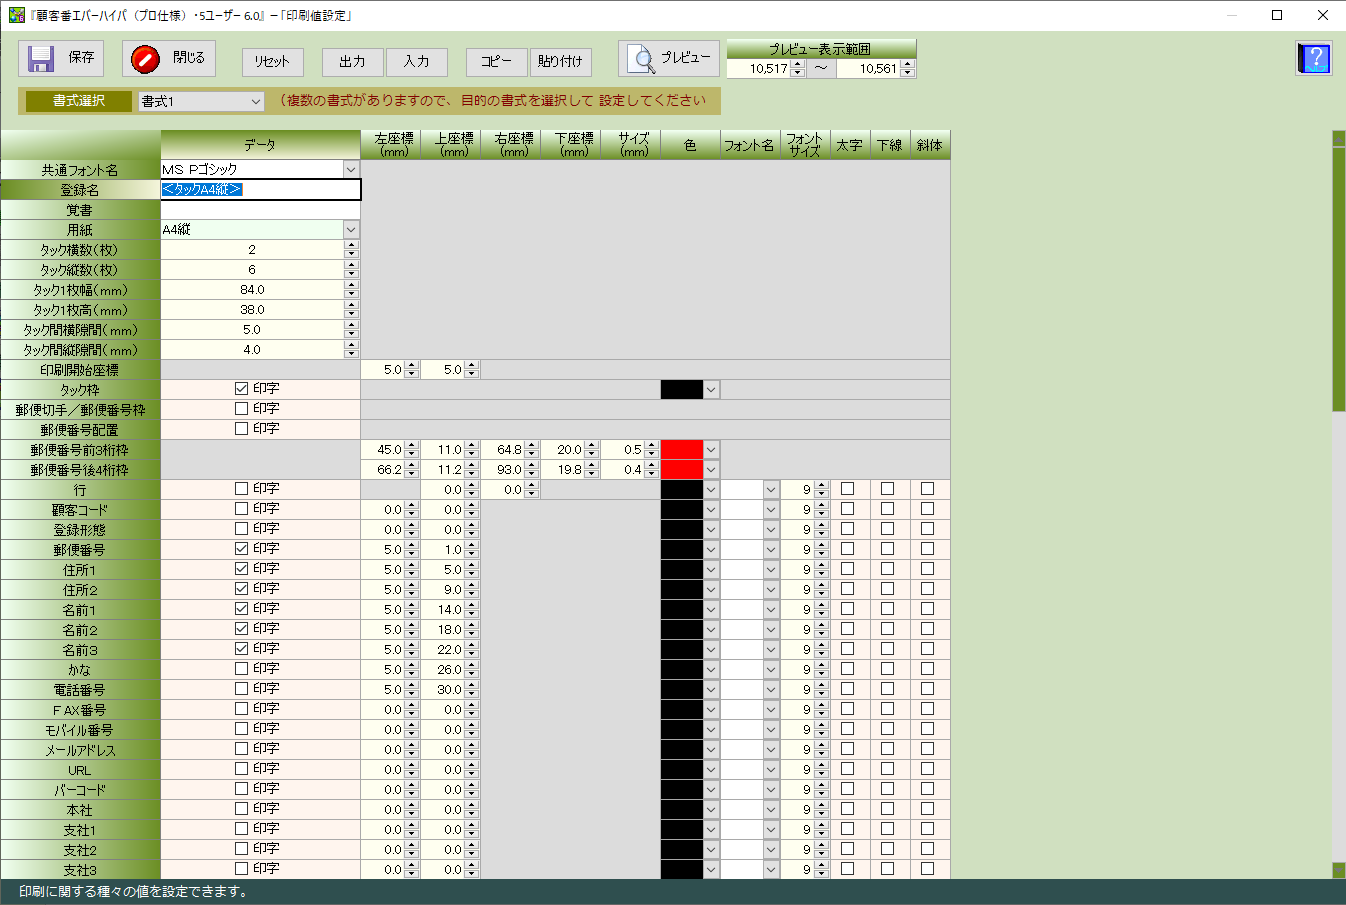Open フォント名 dropdown in かな row

coord(771,670)
